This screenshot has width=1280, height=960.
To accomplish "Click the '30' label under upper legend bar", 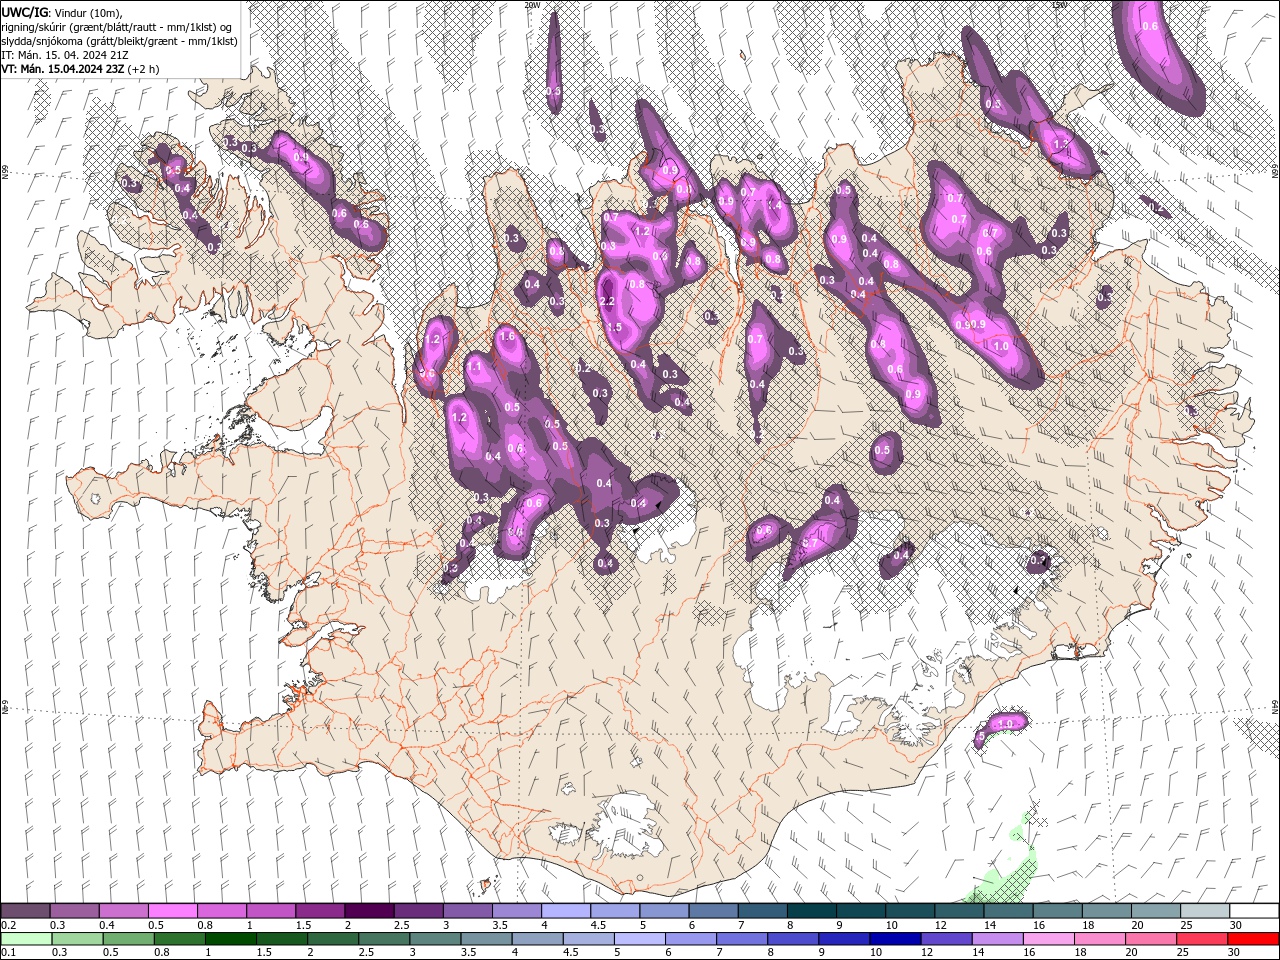I will [1236, 925].
